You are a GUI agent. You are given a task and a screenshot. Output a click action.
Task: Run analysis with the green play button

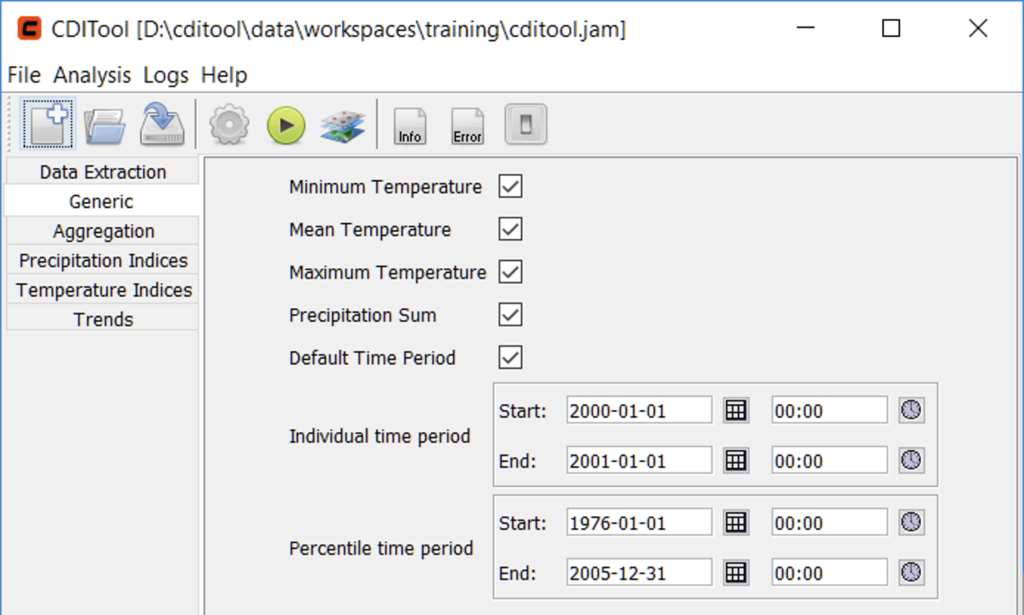(286, 126)
